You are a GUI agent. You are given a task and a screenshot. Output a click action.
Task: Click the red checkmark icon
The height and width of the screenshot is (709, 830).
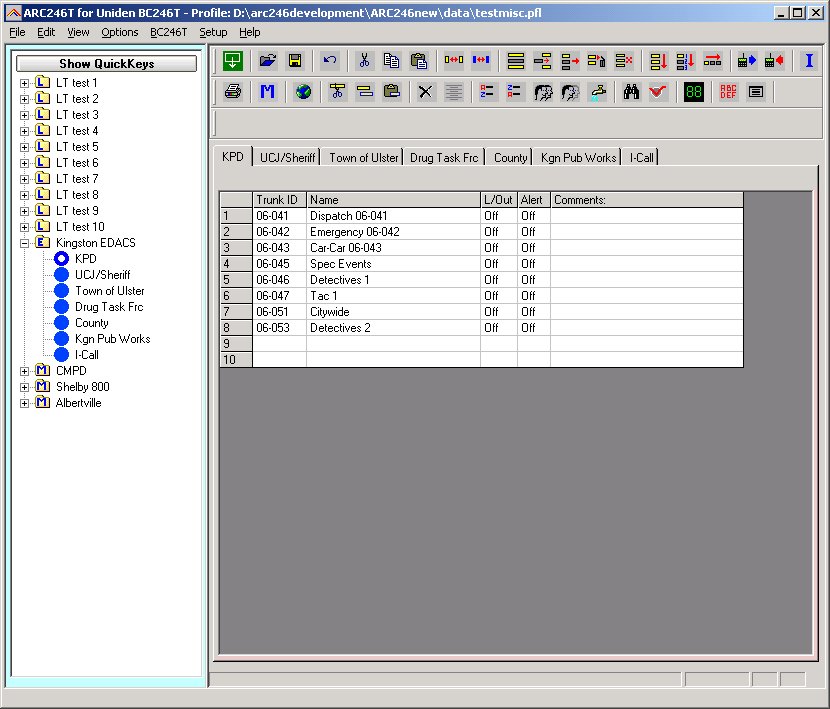click(x=658, y=92)
